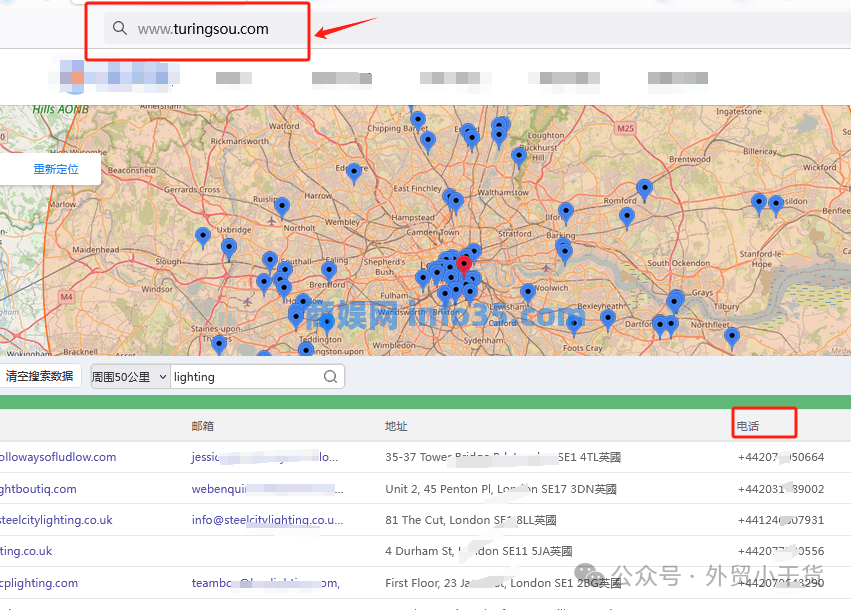Select the phone number ending 39002
This screenshot has width=851, height=610.
point(781,489)
